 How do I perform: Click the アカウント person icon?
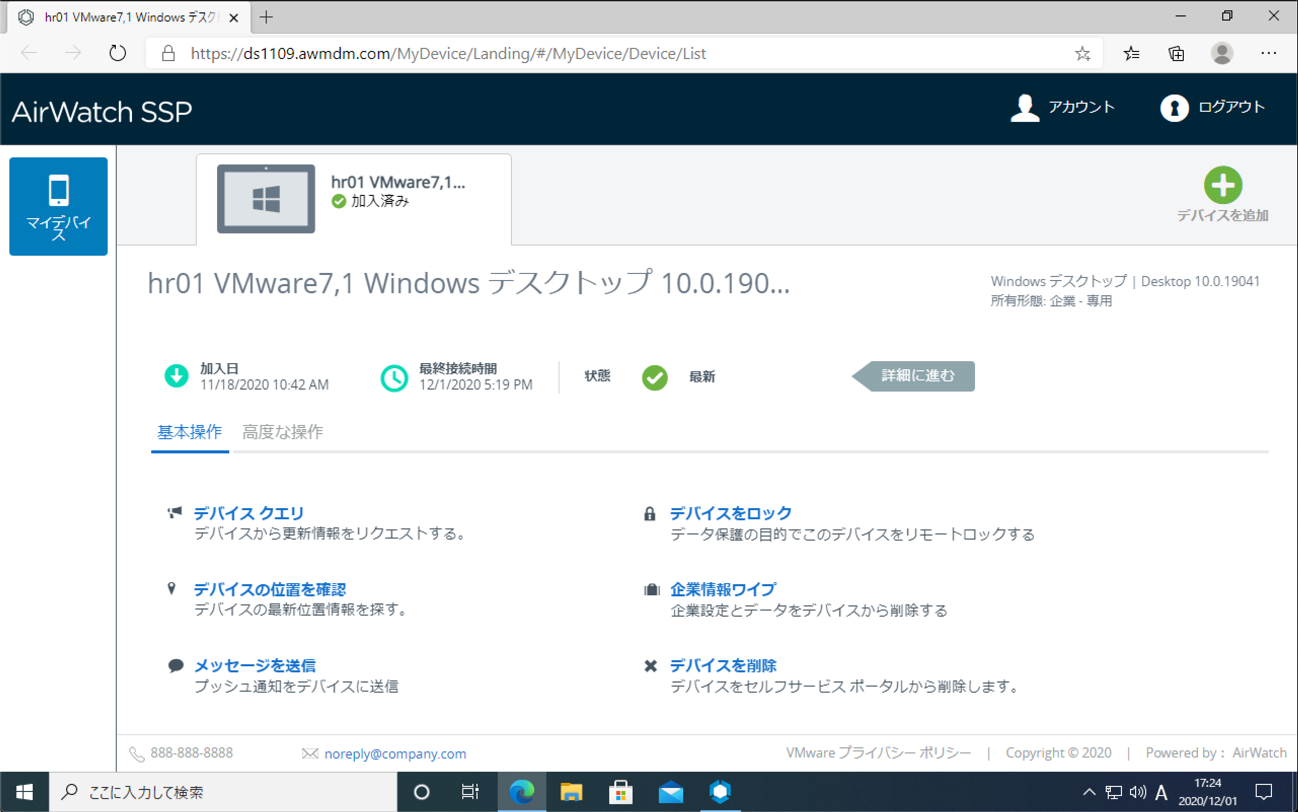pos(1025,107)
